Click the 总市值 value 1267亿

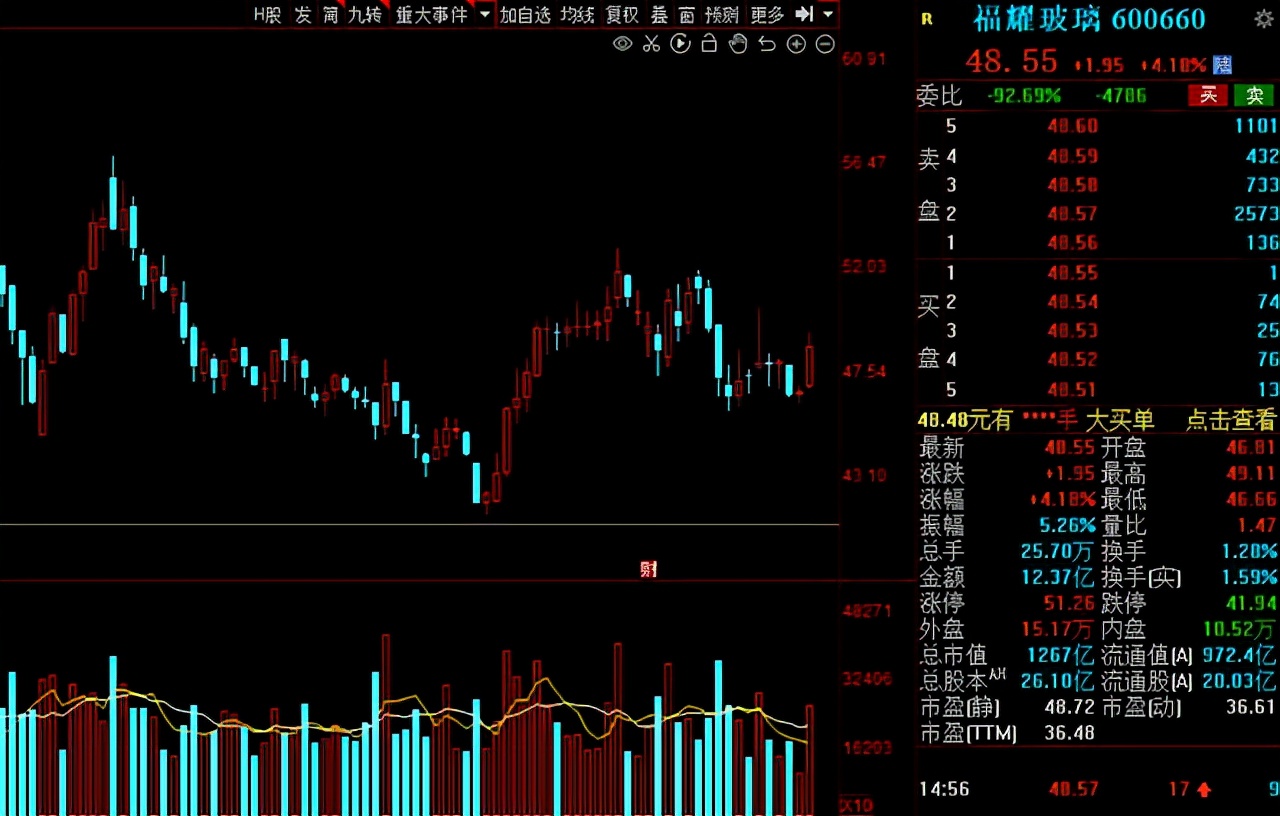coord(1061,656)
